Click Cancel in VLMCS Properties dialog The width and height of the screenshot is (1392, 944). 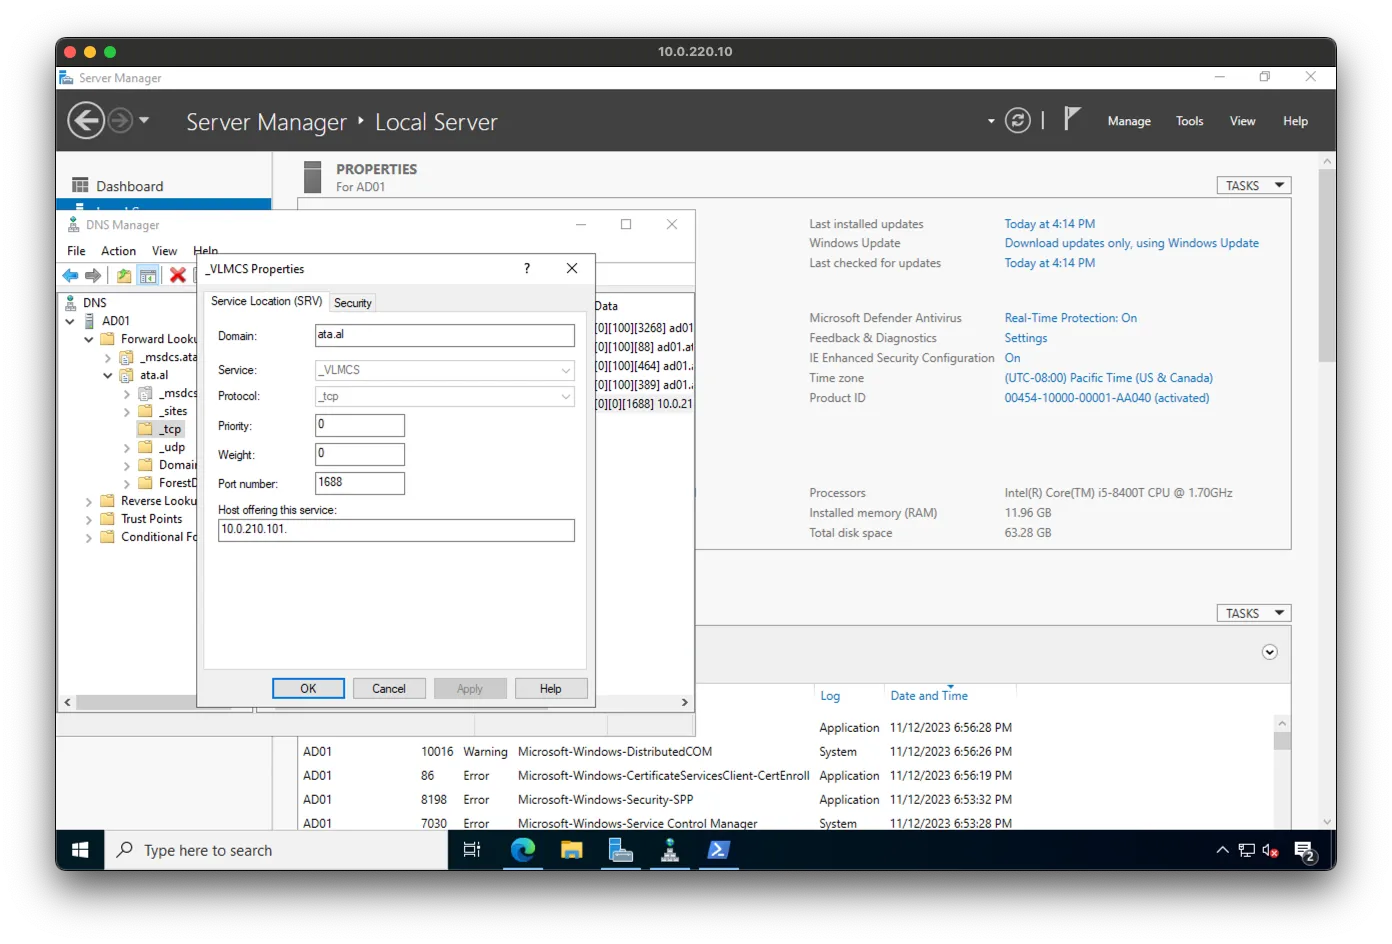[x=389, y=689]
